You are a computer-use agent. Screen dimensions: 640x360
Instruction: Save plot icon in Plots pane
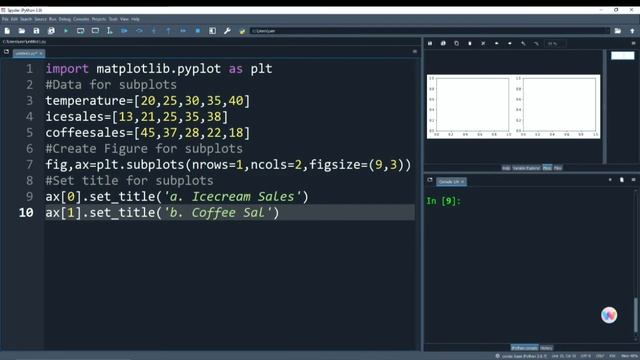pos(430,43)
